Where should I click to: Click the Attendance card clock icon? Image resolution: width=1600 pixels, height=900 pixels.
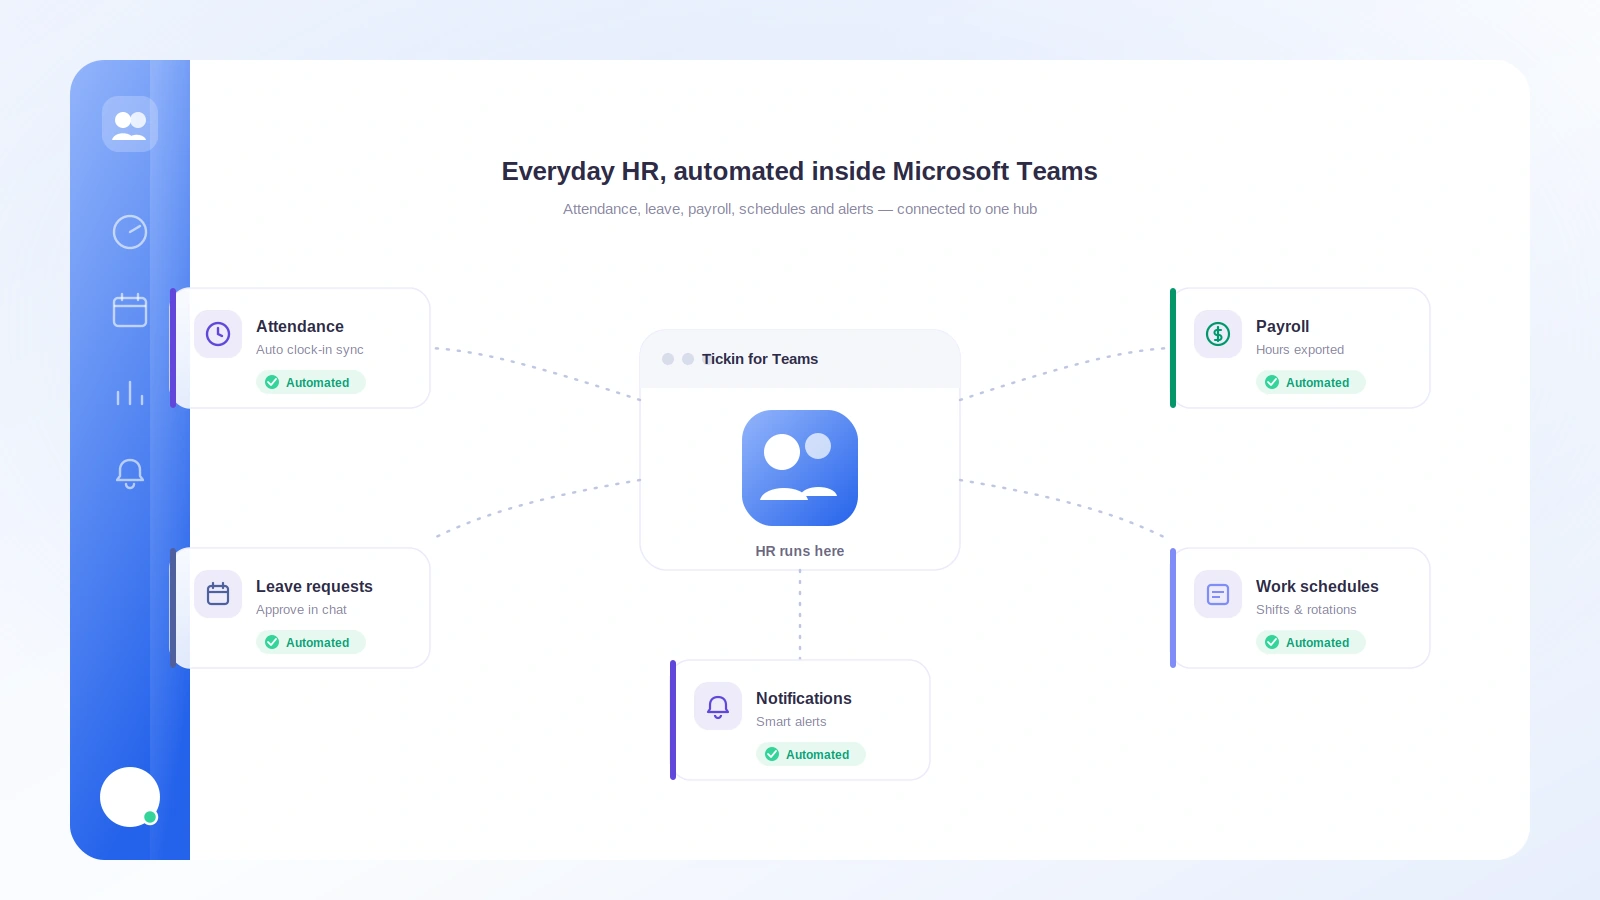pyautogui.click(x=218, y=334)
